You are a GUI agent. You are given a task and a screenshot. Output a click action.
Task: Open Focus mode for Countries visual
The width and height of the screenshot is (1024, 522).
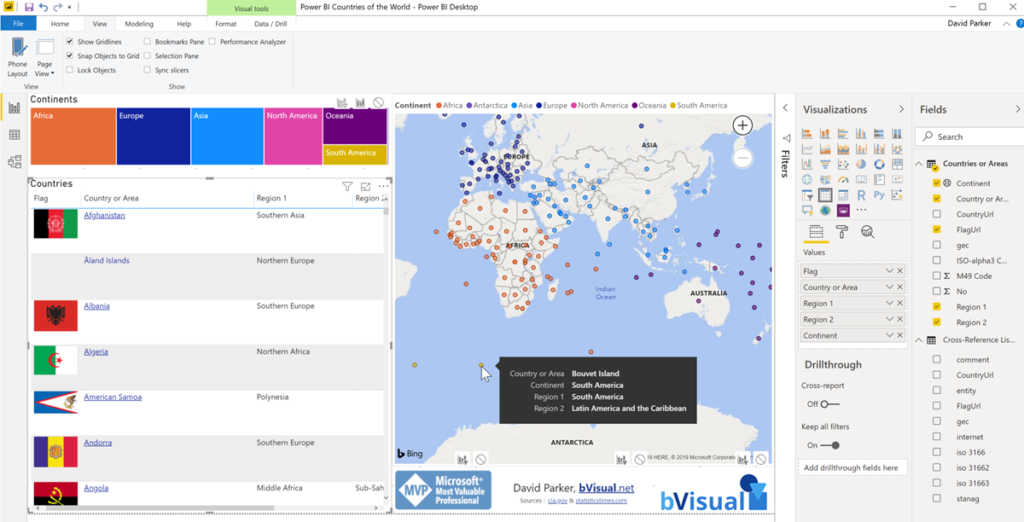click(x=366, y=186)
